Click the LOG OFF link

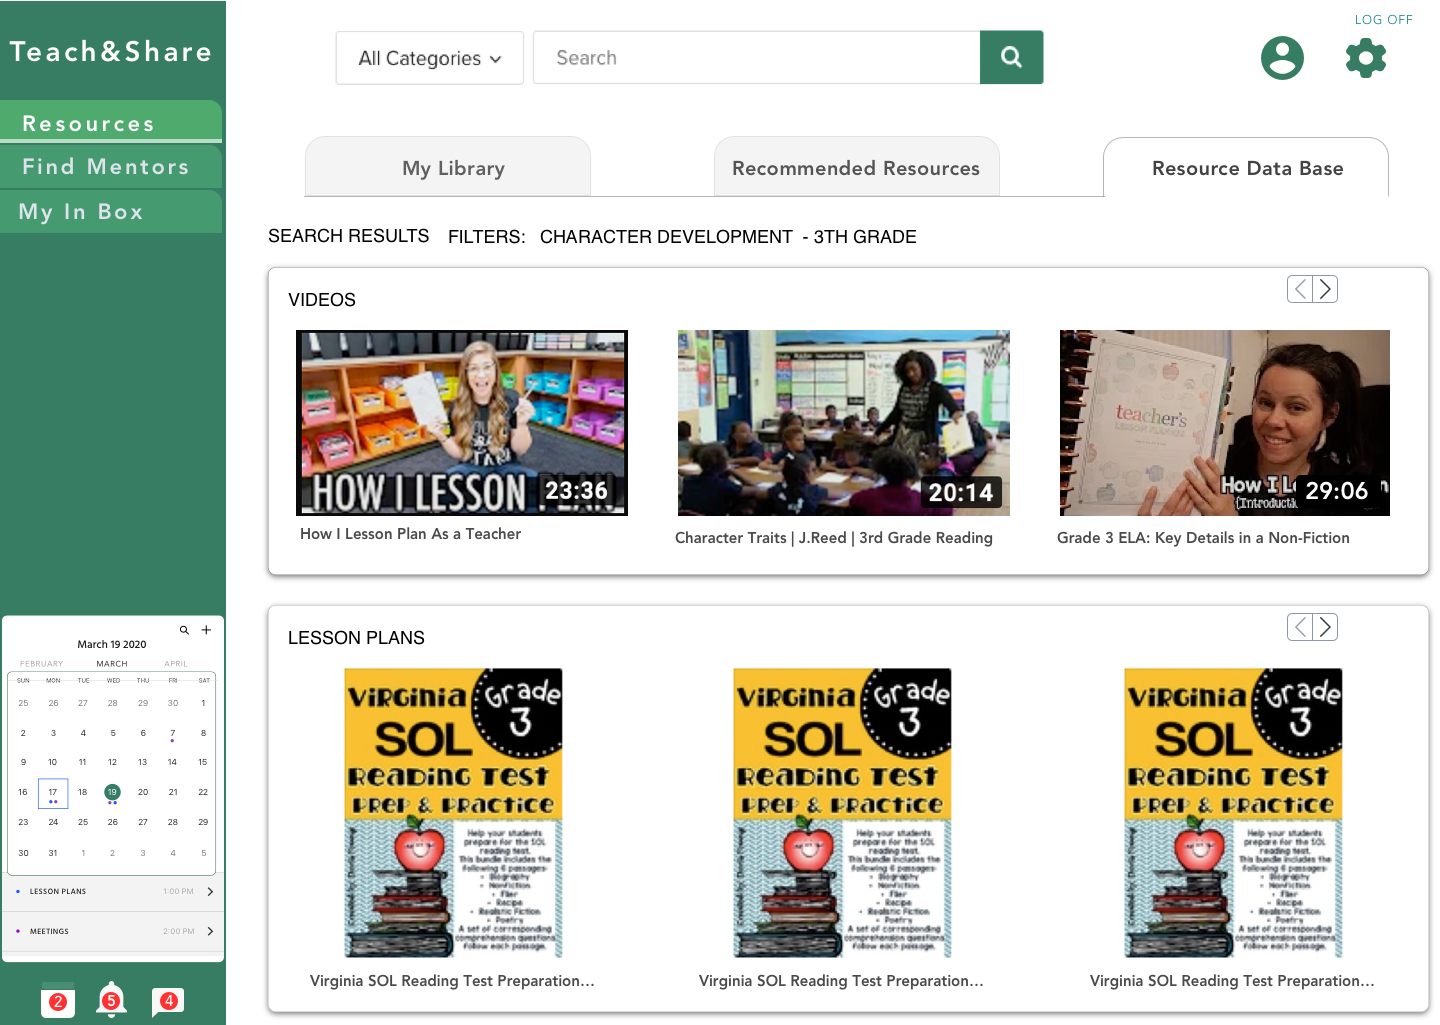(x=1383, y=19)
